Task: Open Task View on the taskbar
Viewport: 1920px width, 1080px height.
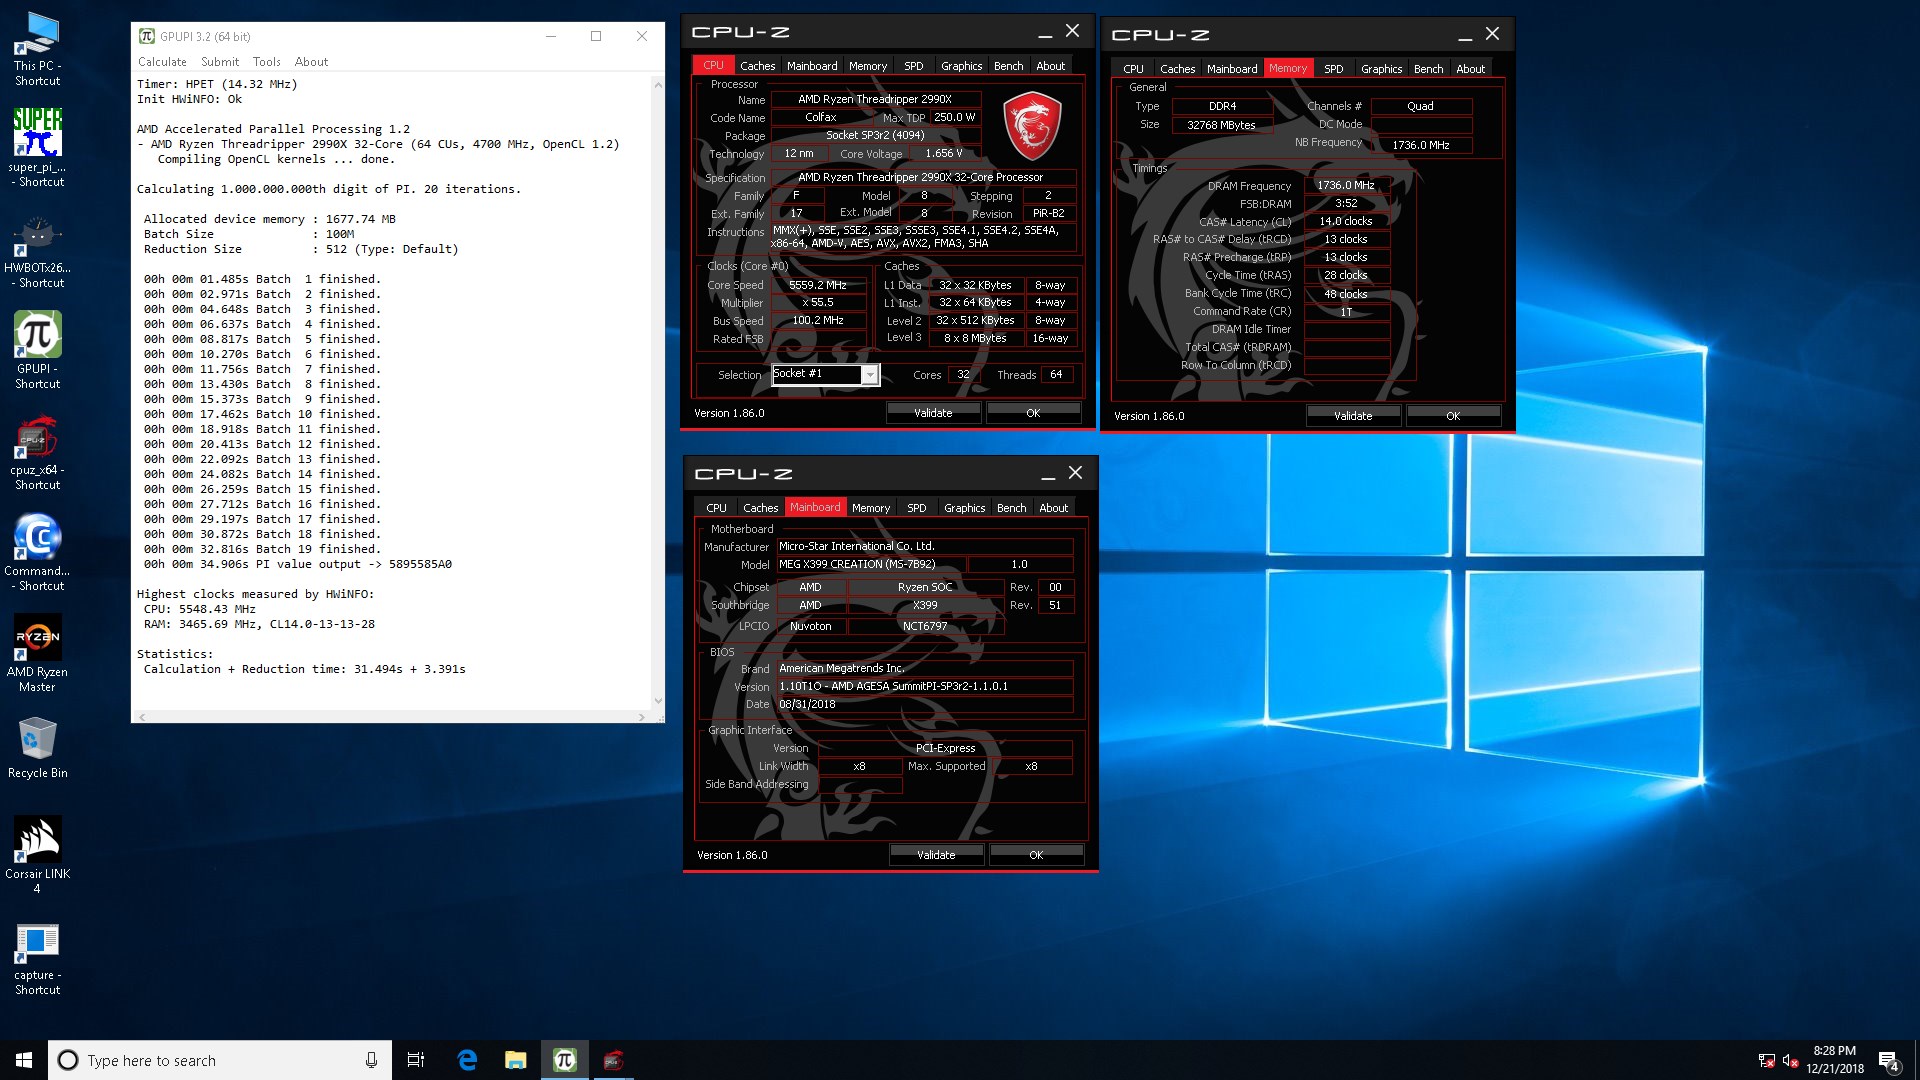Action: click(416, 1060)
